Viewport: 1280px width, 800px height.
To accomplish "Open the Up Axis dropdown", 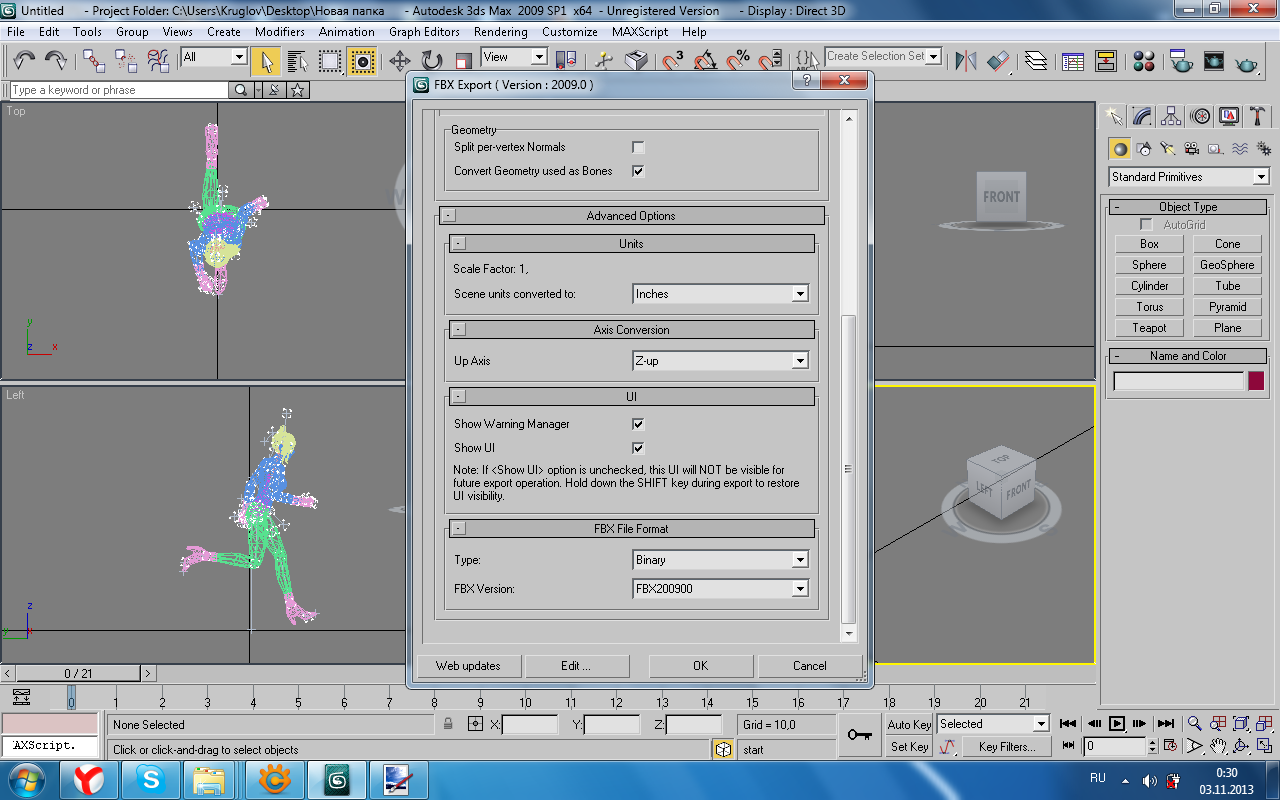I will click(720, 361).
